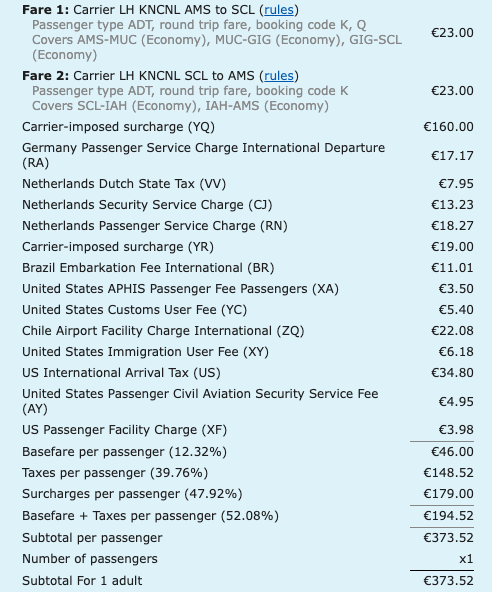The image size is (492, 592).
Task: Click Basefare per passenger (12.32%) label
Action: click(x=124, y=452)
